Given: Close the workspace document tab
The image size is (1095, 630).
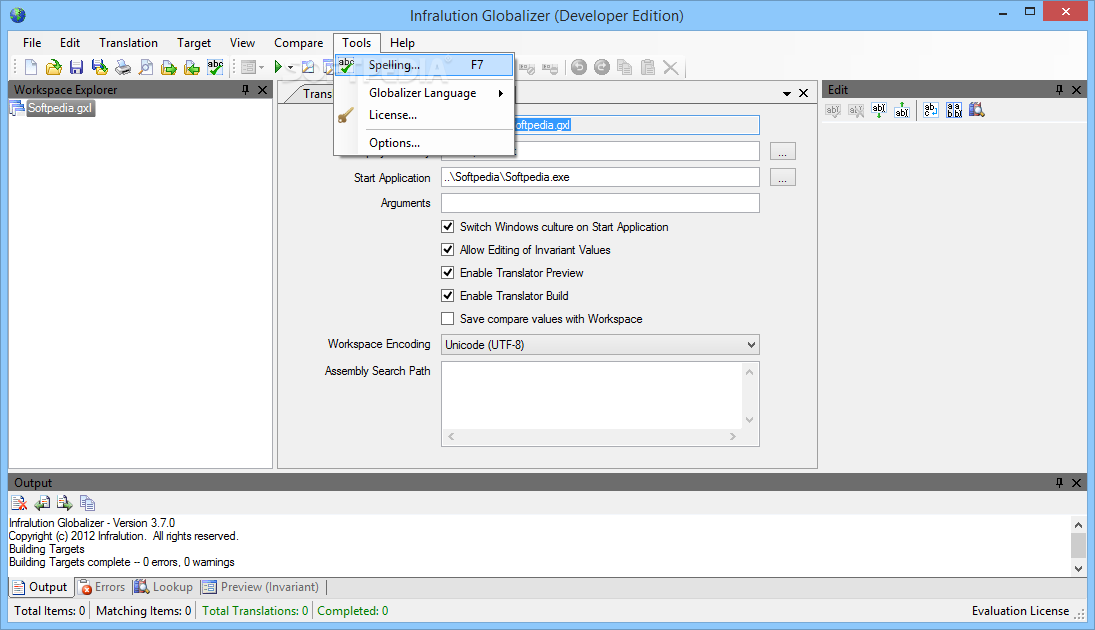Looking at the screenshot, I should (804, 93).
